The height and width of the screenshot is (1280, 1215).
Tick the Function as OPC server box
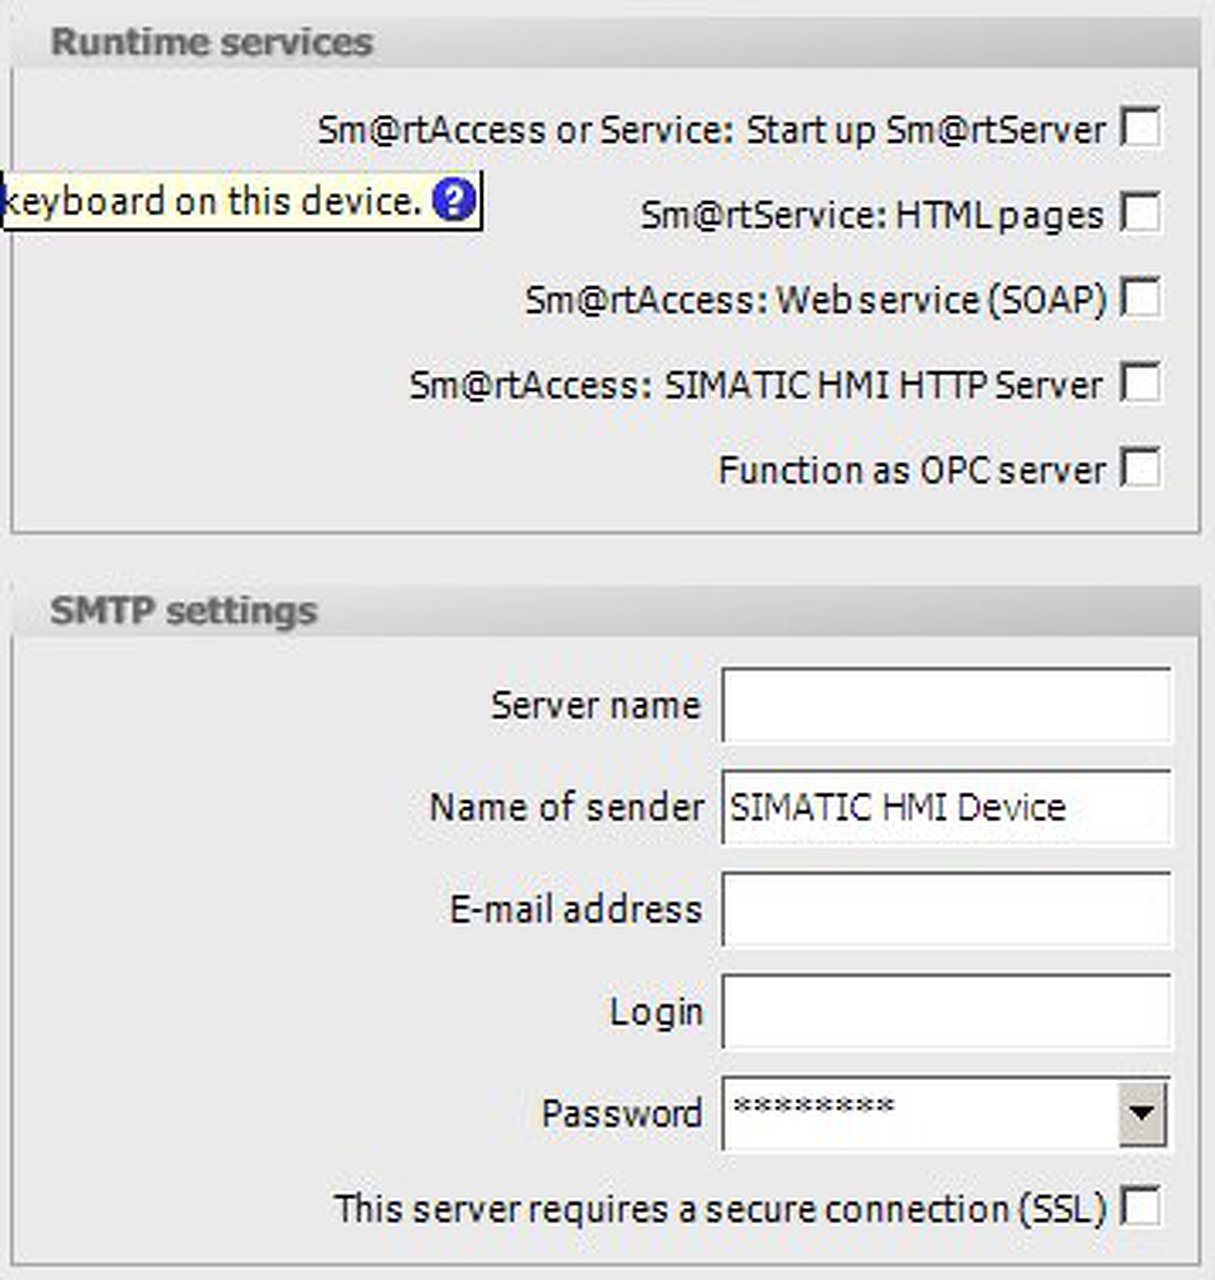coord(1141,468)
